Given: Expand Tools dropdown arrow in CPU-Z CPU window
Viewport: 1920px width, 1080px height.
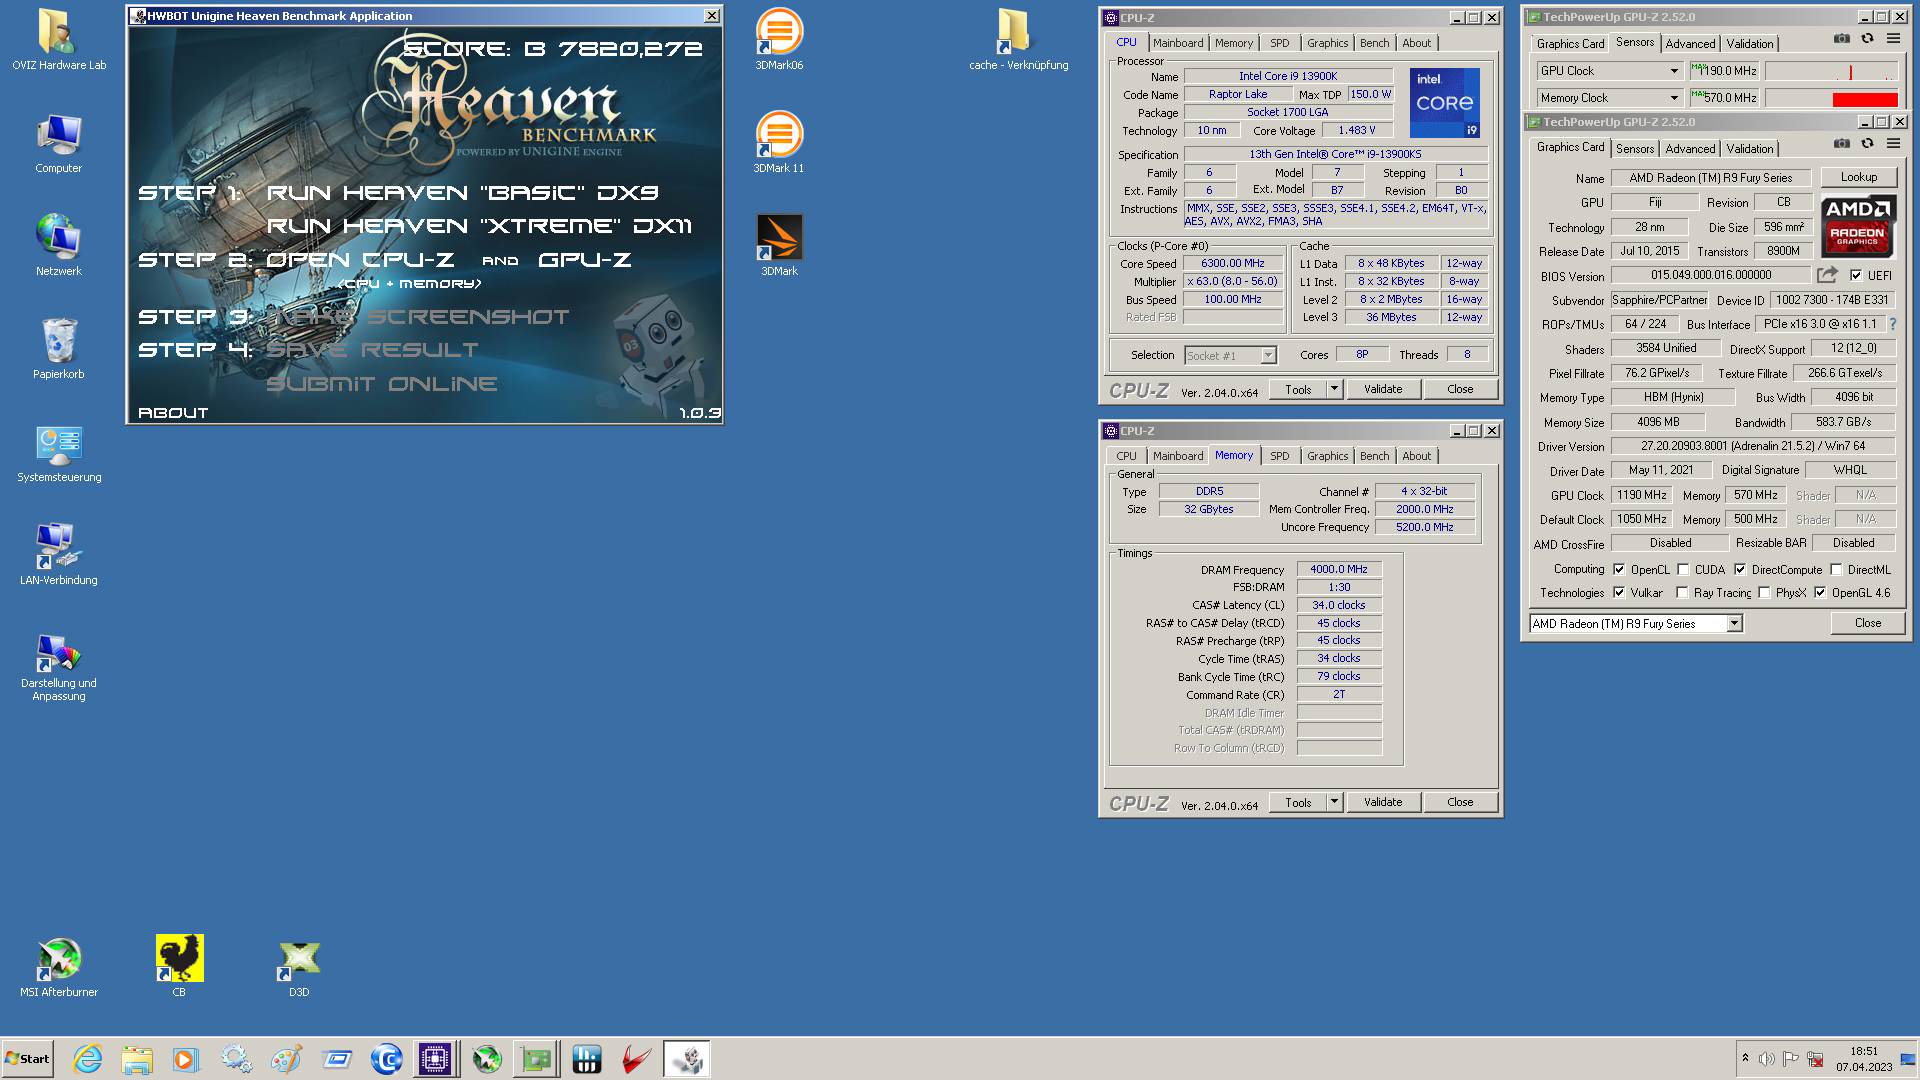Looking at the screenshot, I should [1334, 389].
